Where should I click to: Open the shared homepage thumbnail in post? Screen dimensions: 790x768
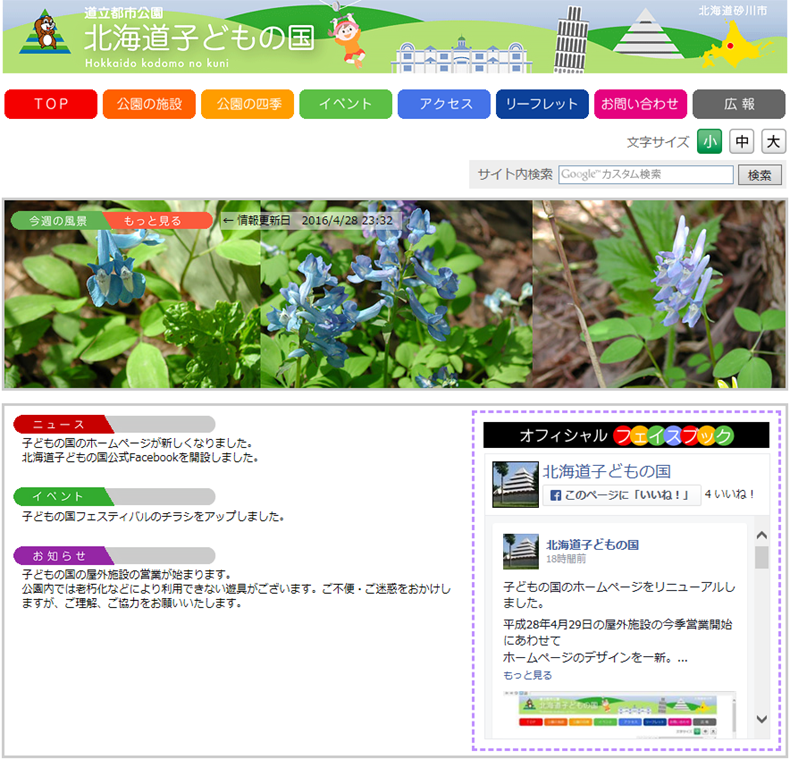coord(618,712)
